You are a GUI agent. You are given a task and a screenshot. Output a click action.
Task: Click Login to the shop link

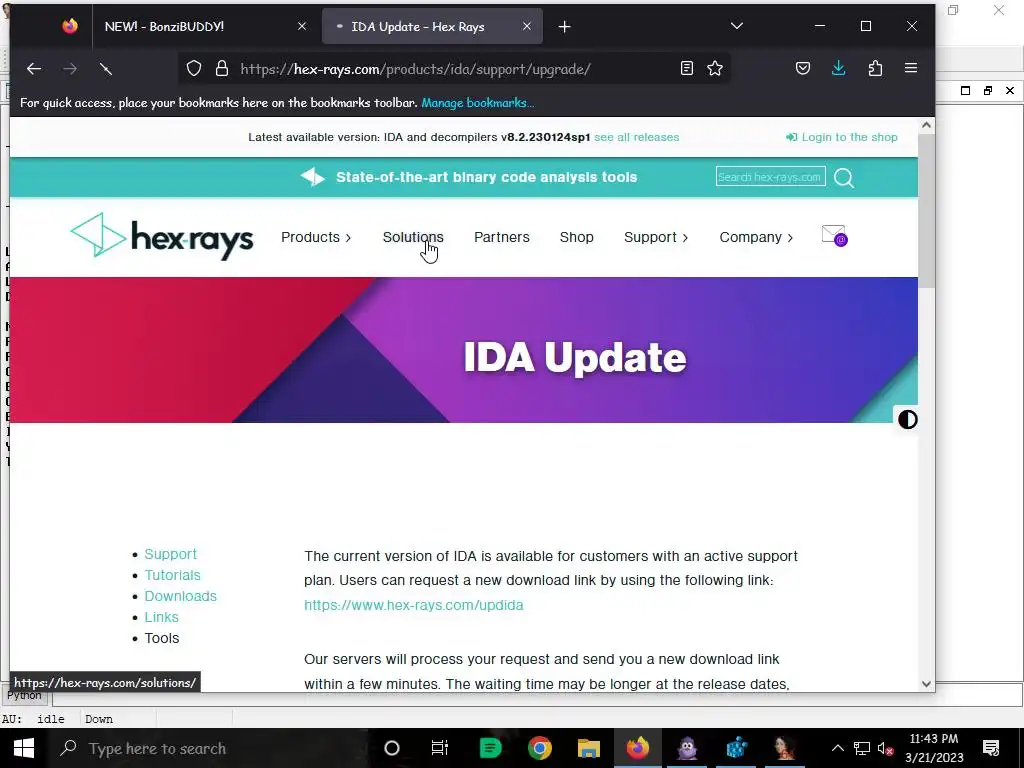(x=842, y=137)
